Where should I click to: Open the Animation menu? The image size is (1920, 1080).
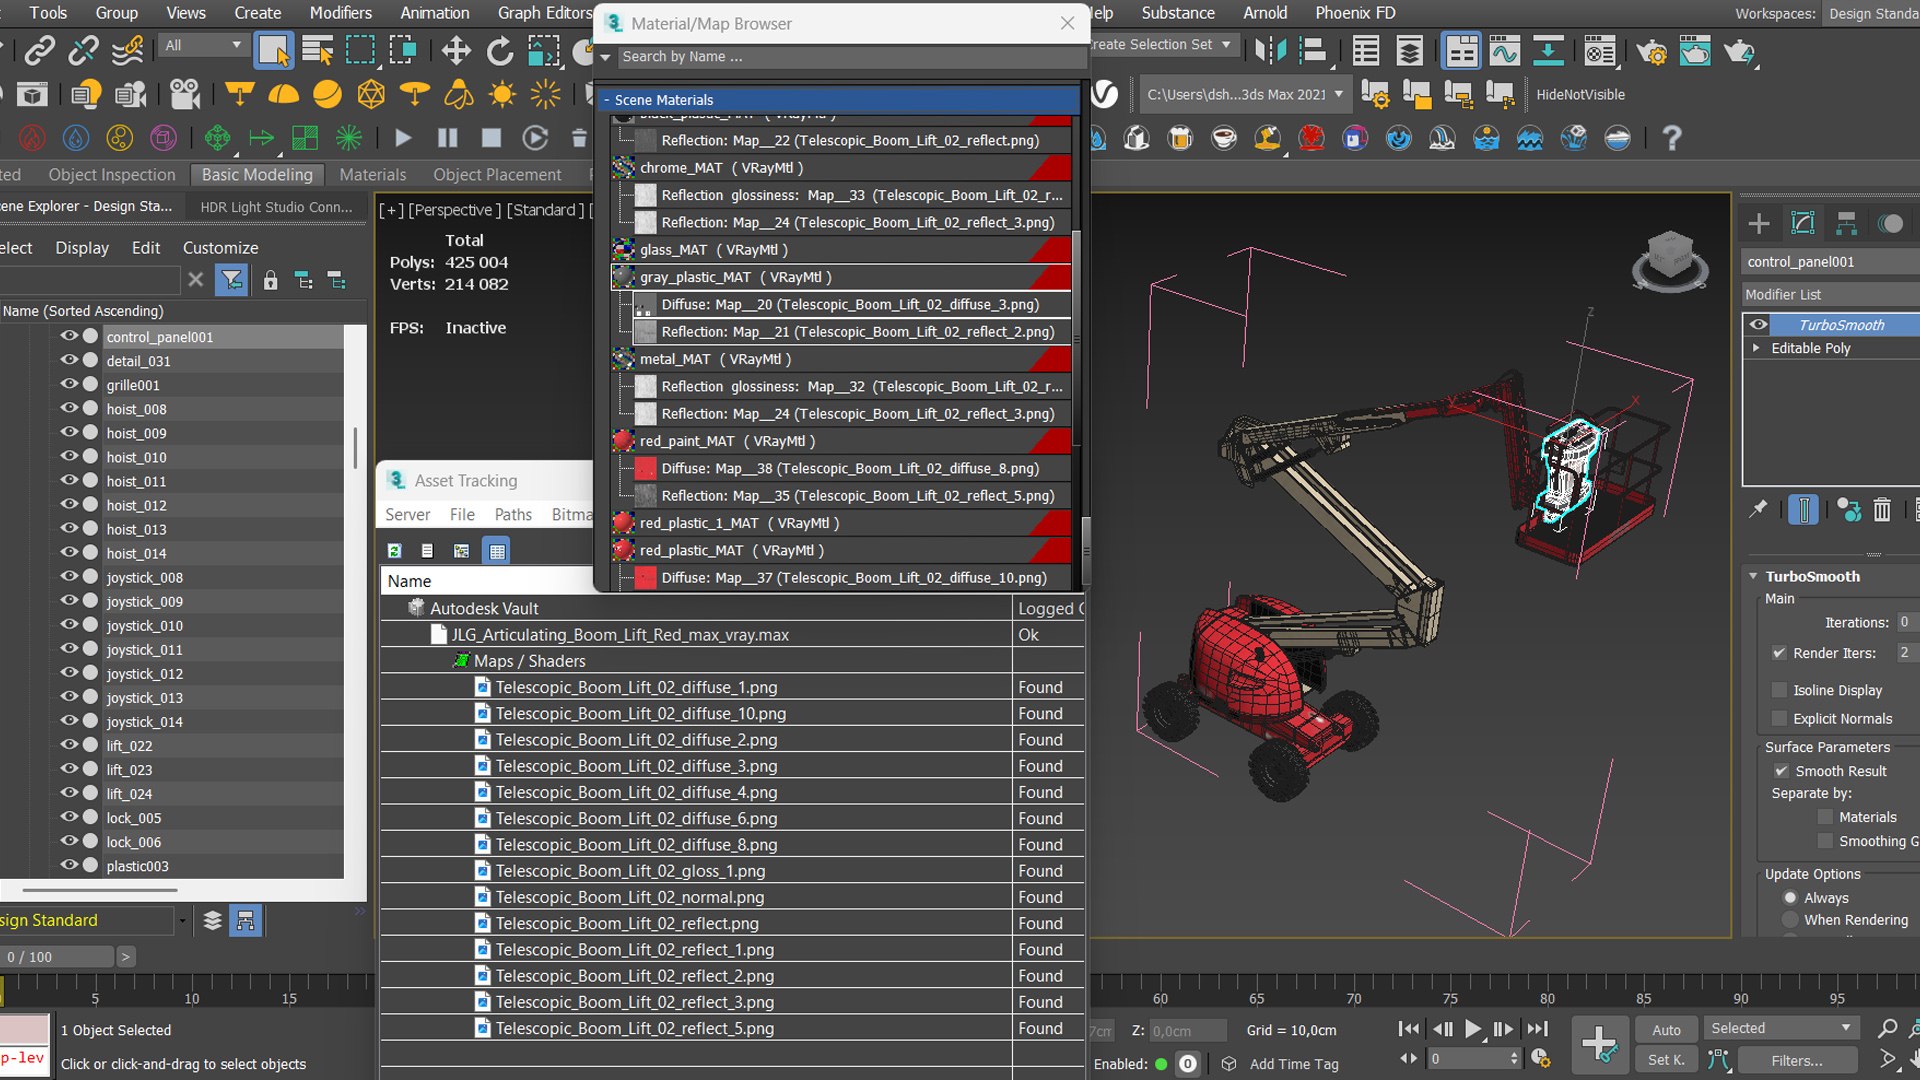click(x=434, y=13)
